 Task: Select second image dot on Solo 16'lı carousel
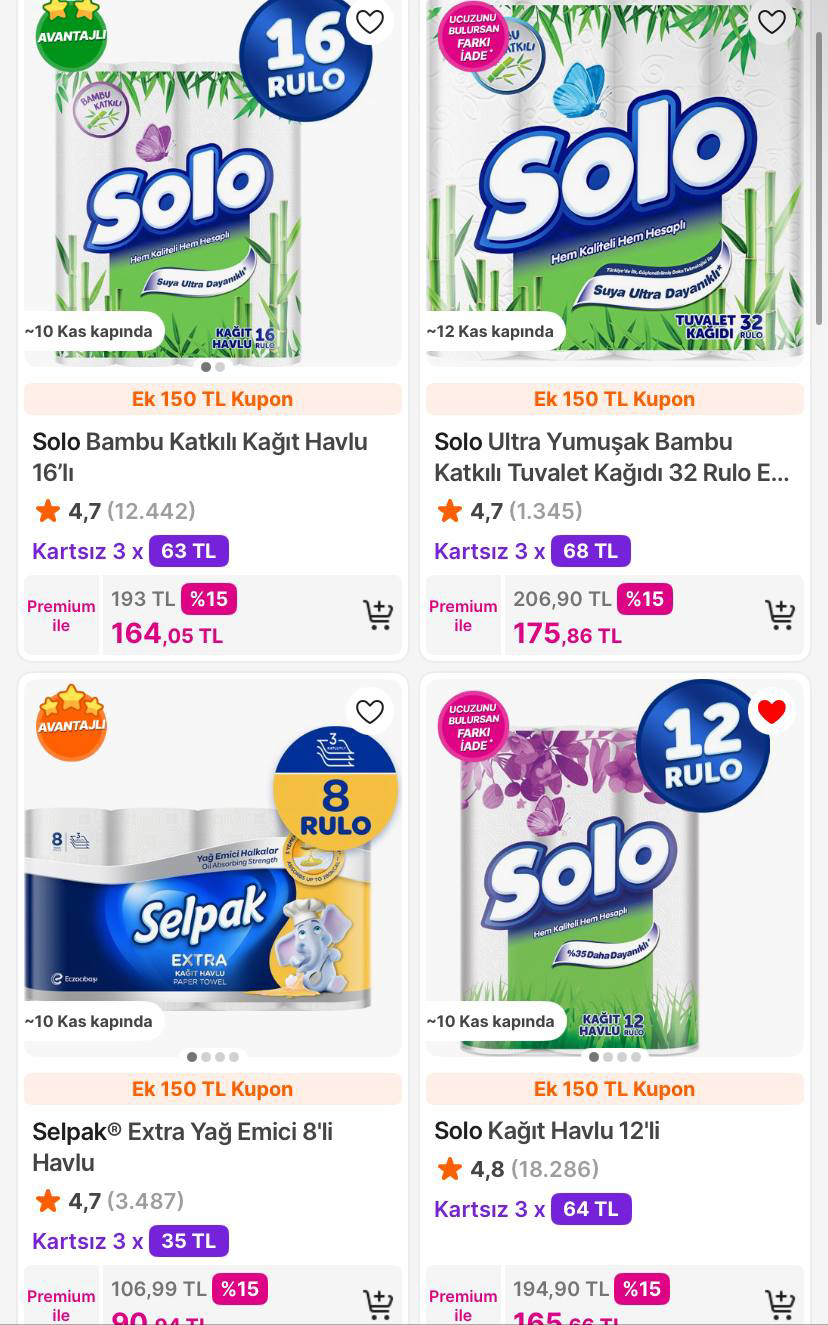(x=220, y=367)
